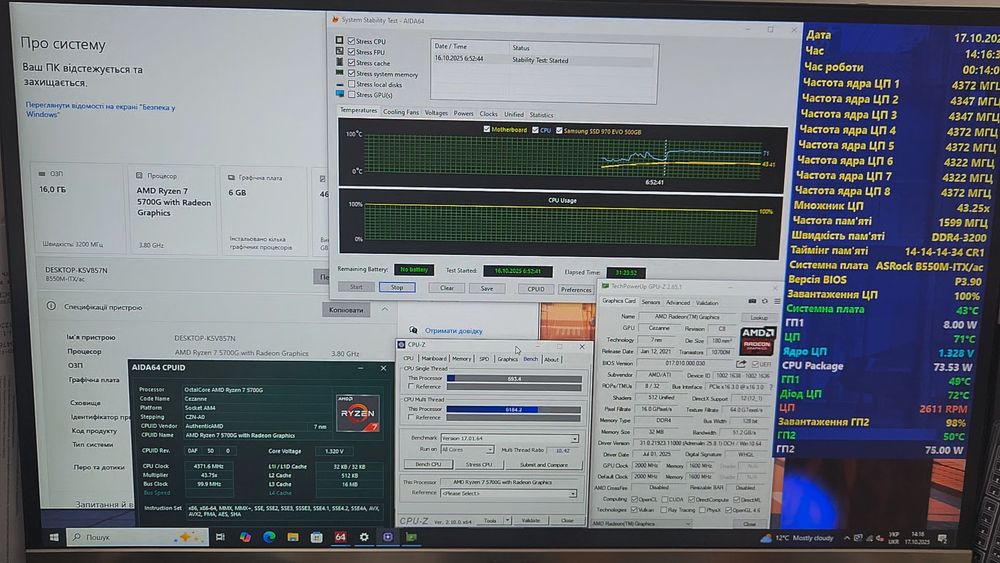Switch to GPU-Z taskbar icon

(x=411, y=537)
